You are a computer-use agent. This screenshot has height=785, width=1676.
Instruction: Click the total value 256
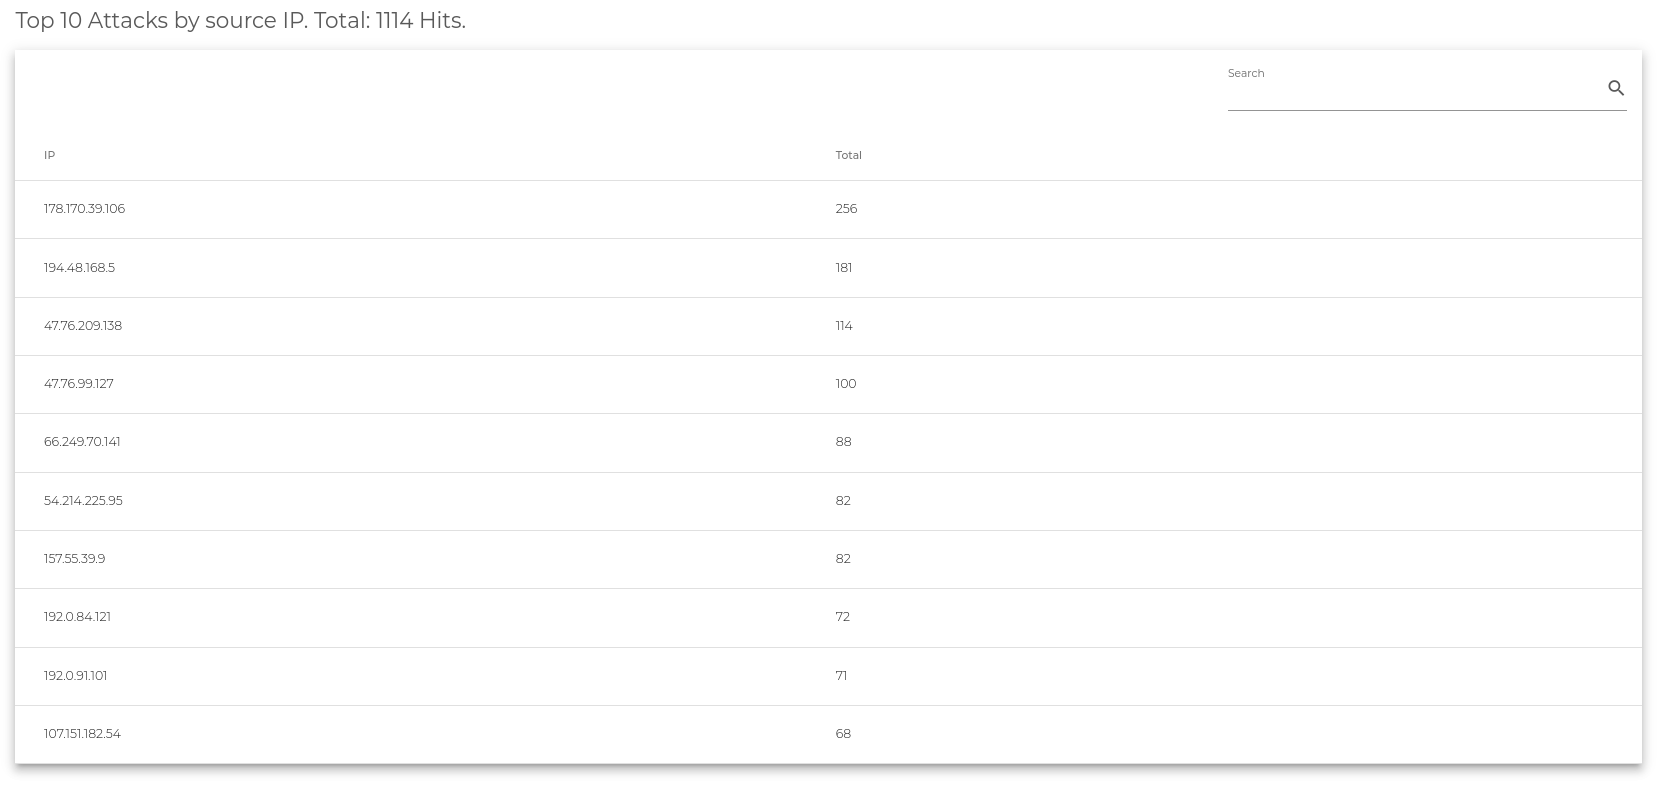pos(846,209)
